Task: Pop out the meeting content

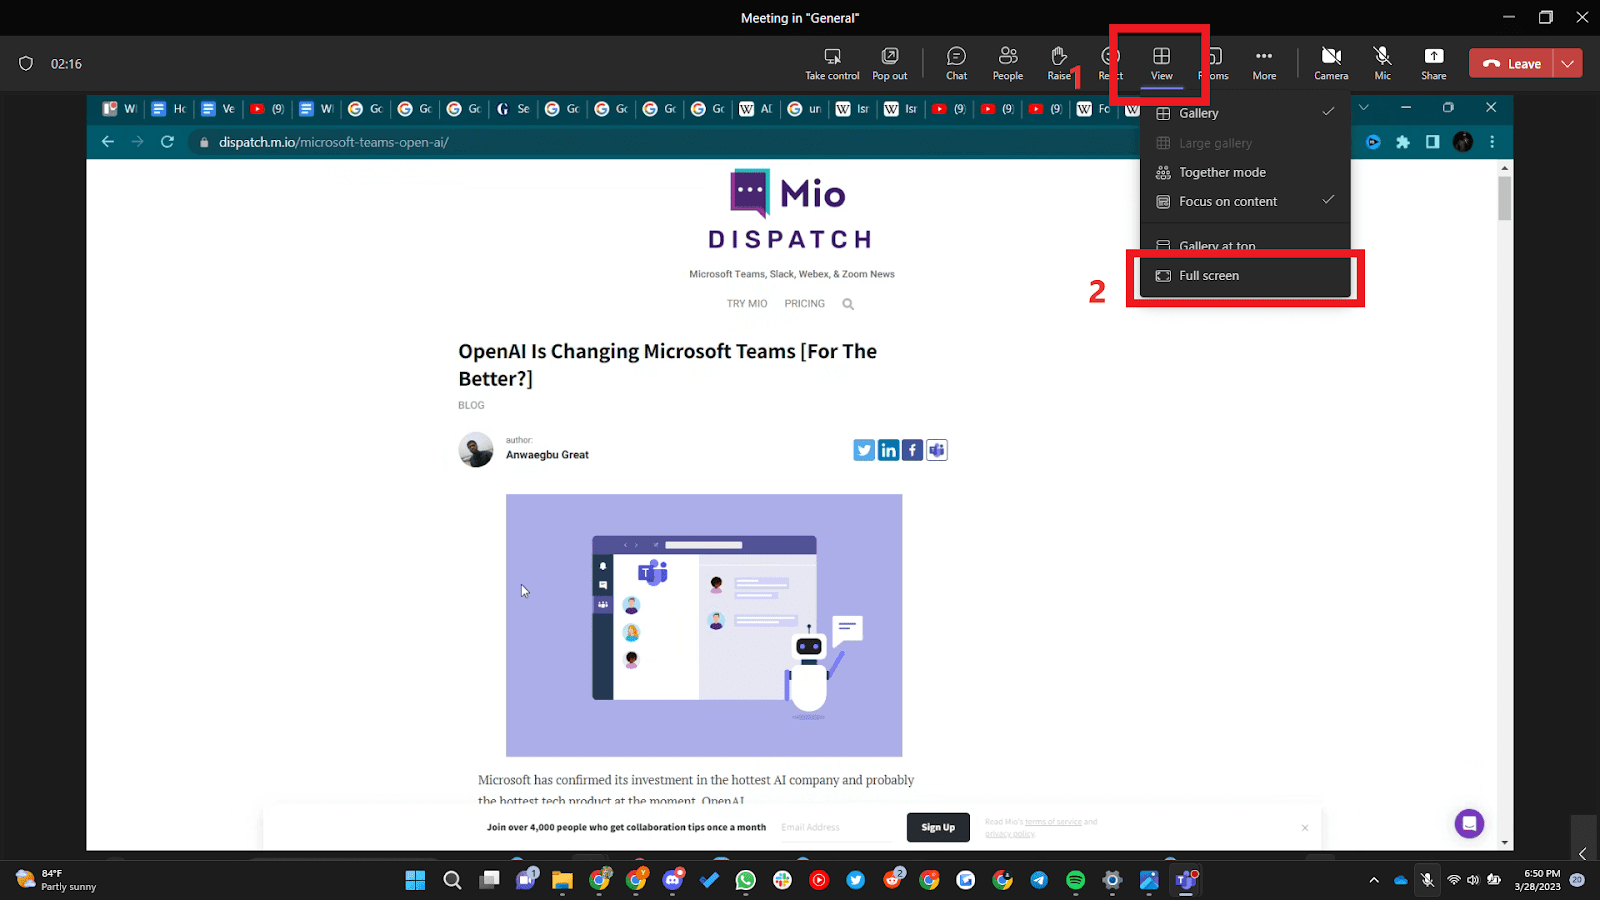Action: (x=889, y=62)
